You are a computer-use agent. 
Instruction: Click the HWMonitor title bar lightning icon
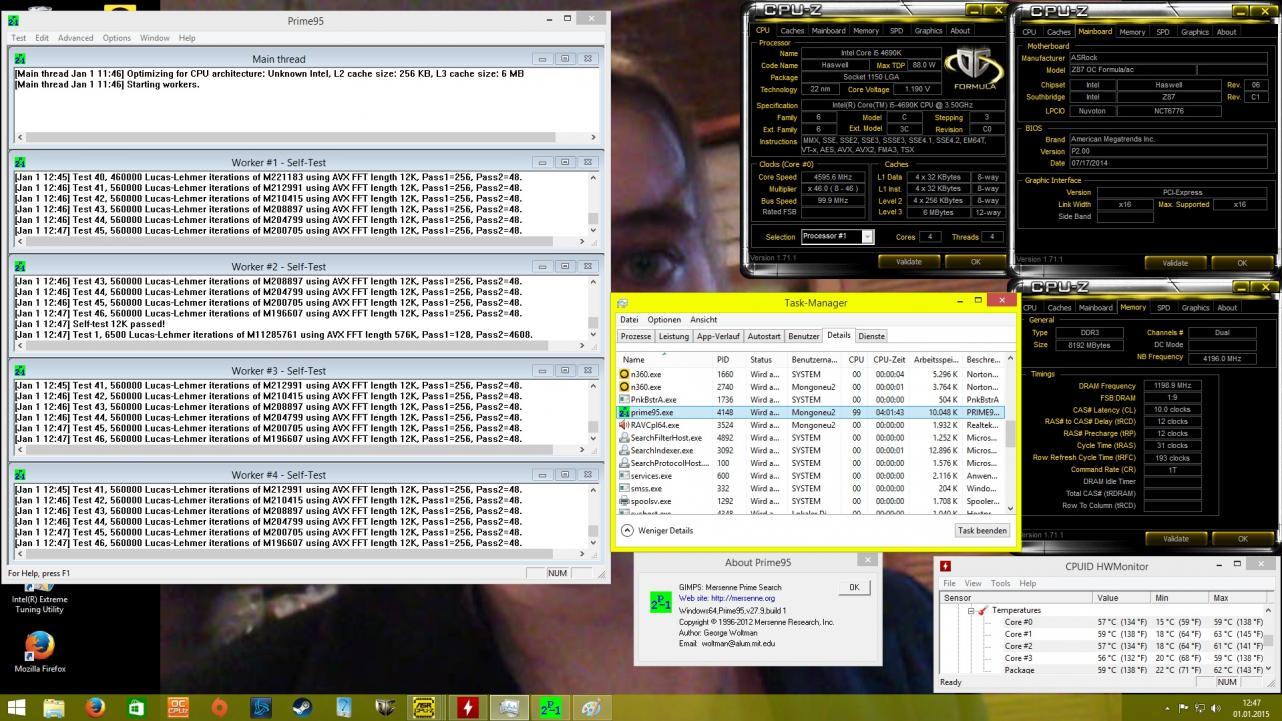(x=946, y=566)
